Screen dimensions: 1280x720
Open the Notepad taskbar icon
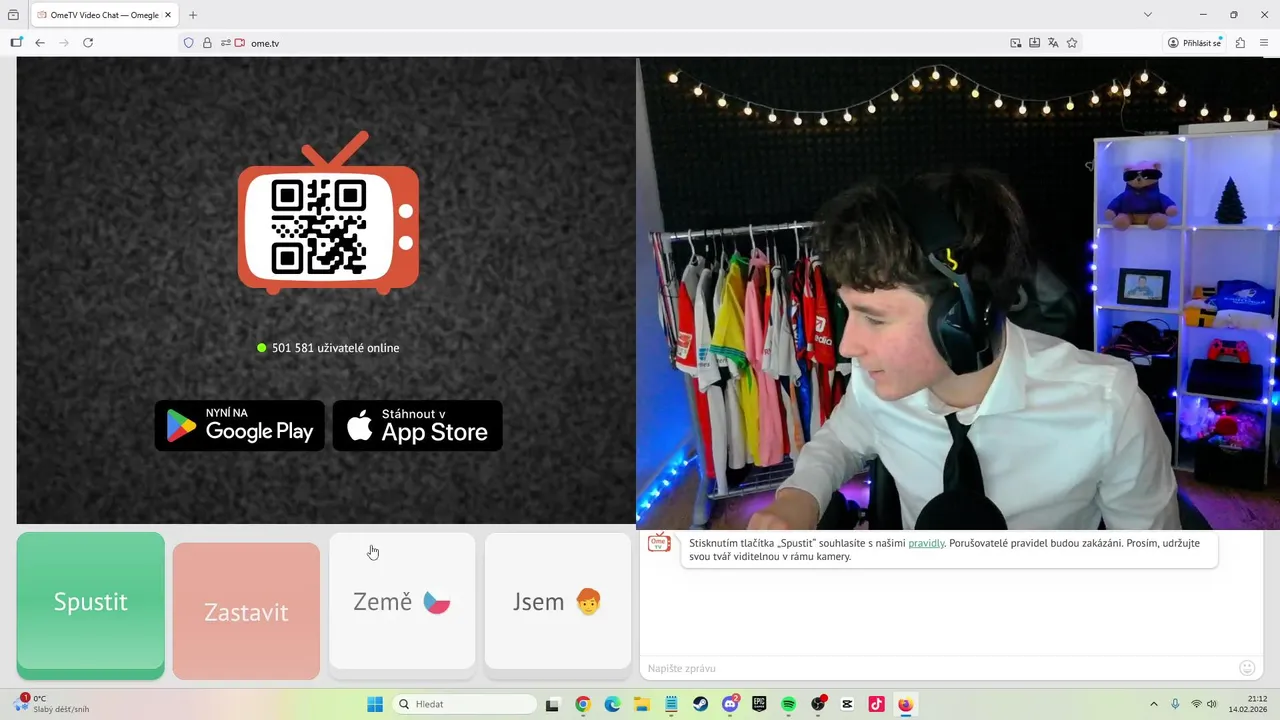tap(671, 704)
